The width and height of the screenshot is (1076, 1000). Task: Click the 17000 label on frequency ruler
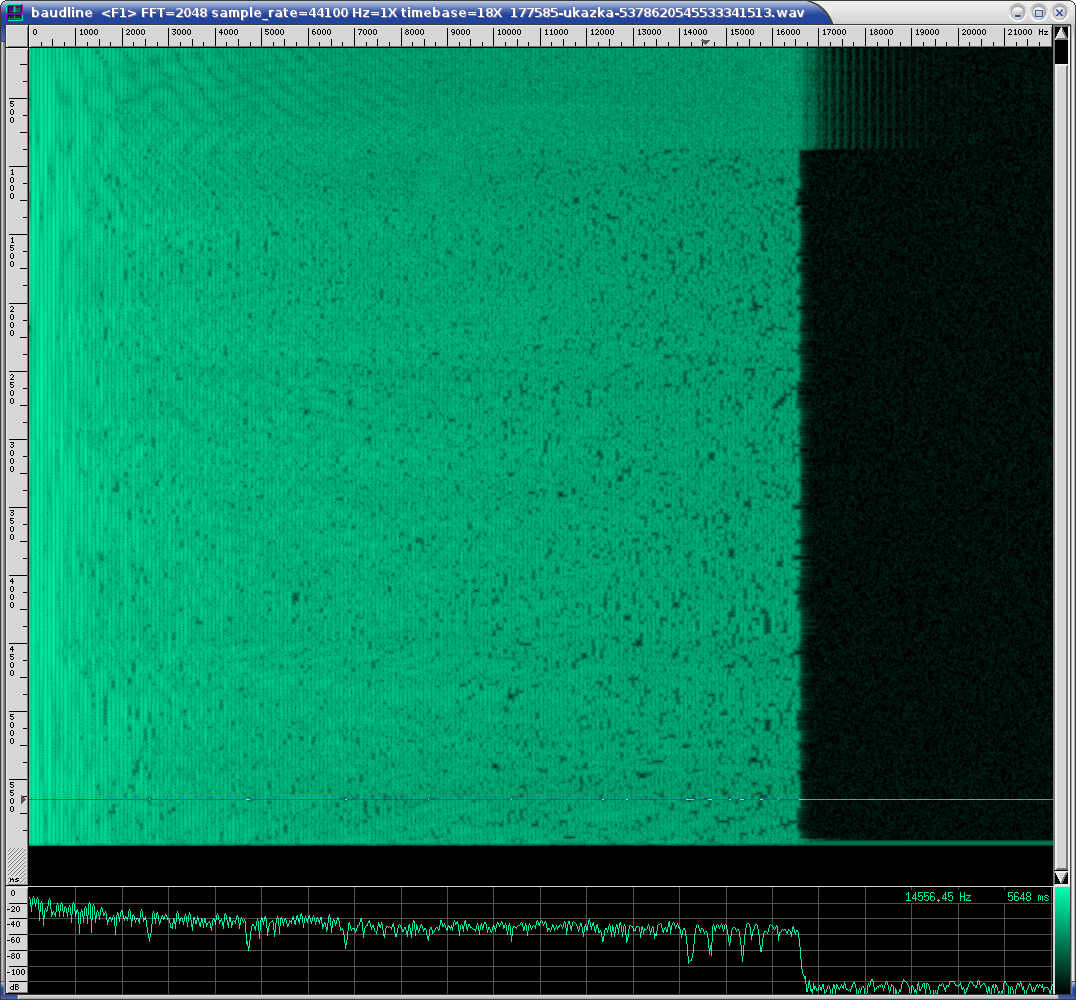(834, 32)
